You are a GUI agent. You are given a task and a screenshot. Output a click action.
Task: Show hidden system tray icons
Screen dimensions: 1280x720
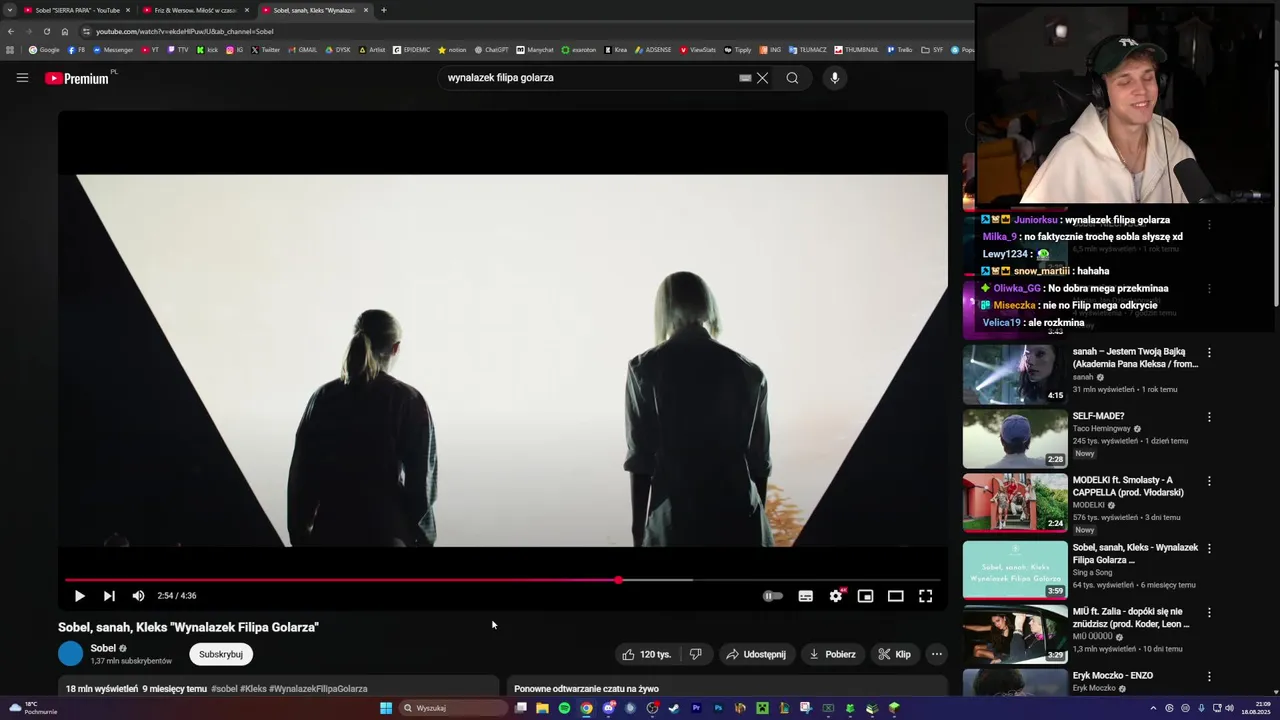pos(1153,708)
